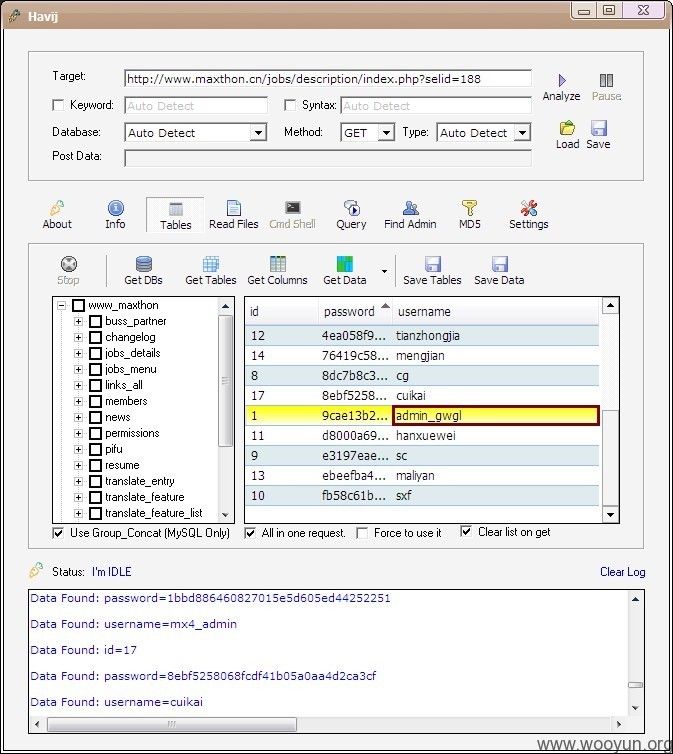This screenshot has width=673, height=754.
Task: Check the members table checkbox
Action: (x=96, y=401)
